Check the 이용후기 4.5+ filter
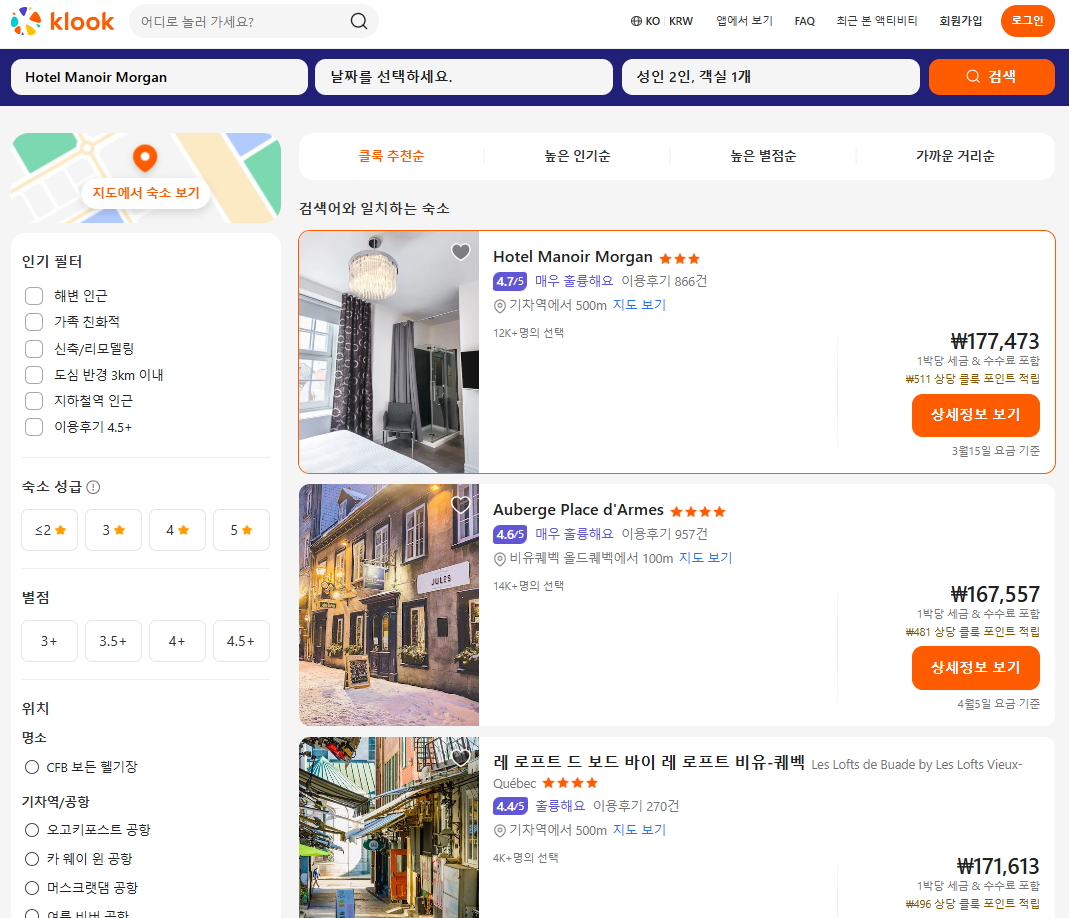The height and width of the screenshot is (918, 1069). coord(34,427)
